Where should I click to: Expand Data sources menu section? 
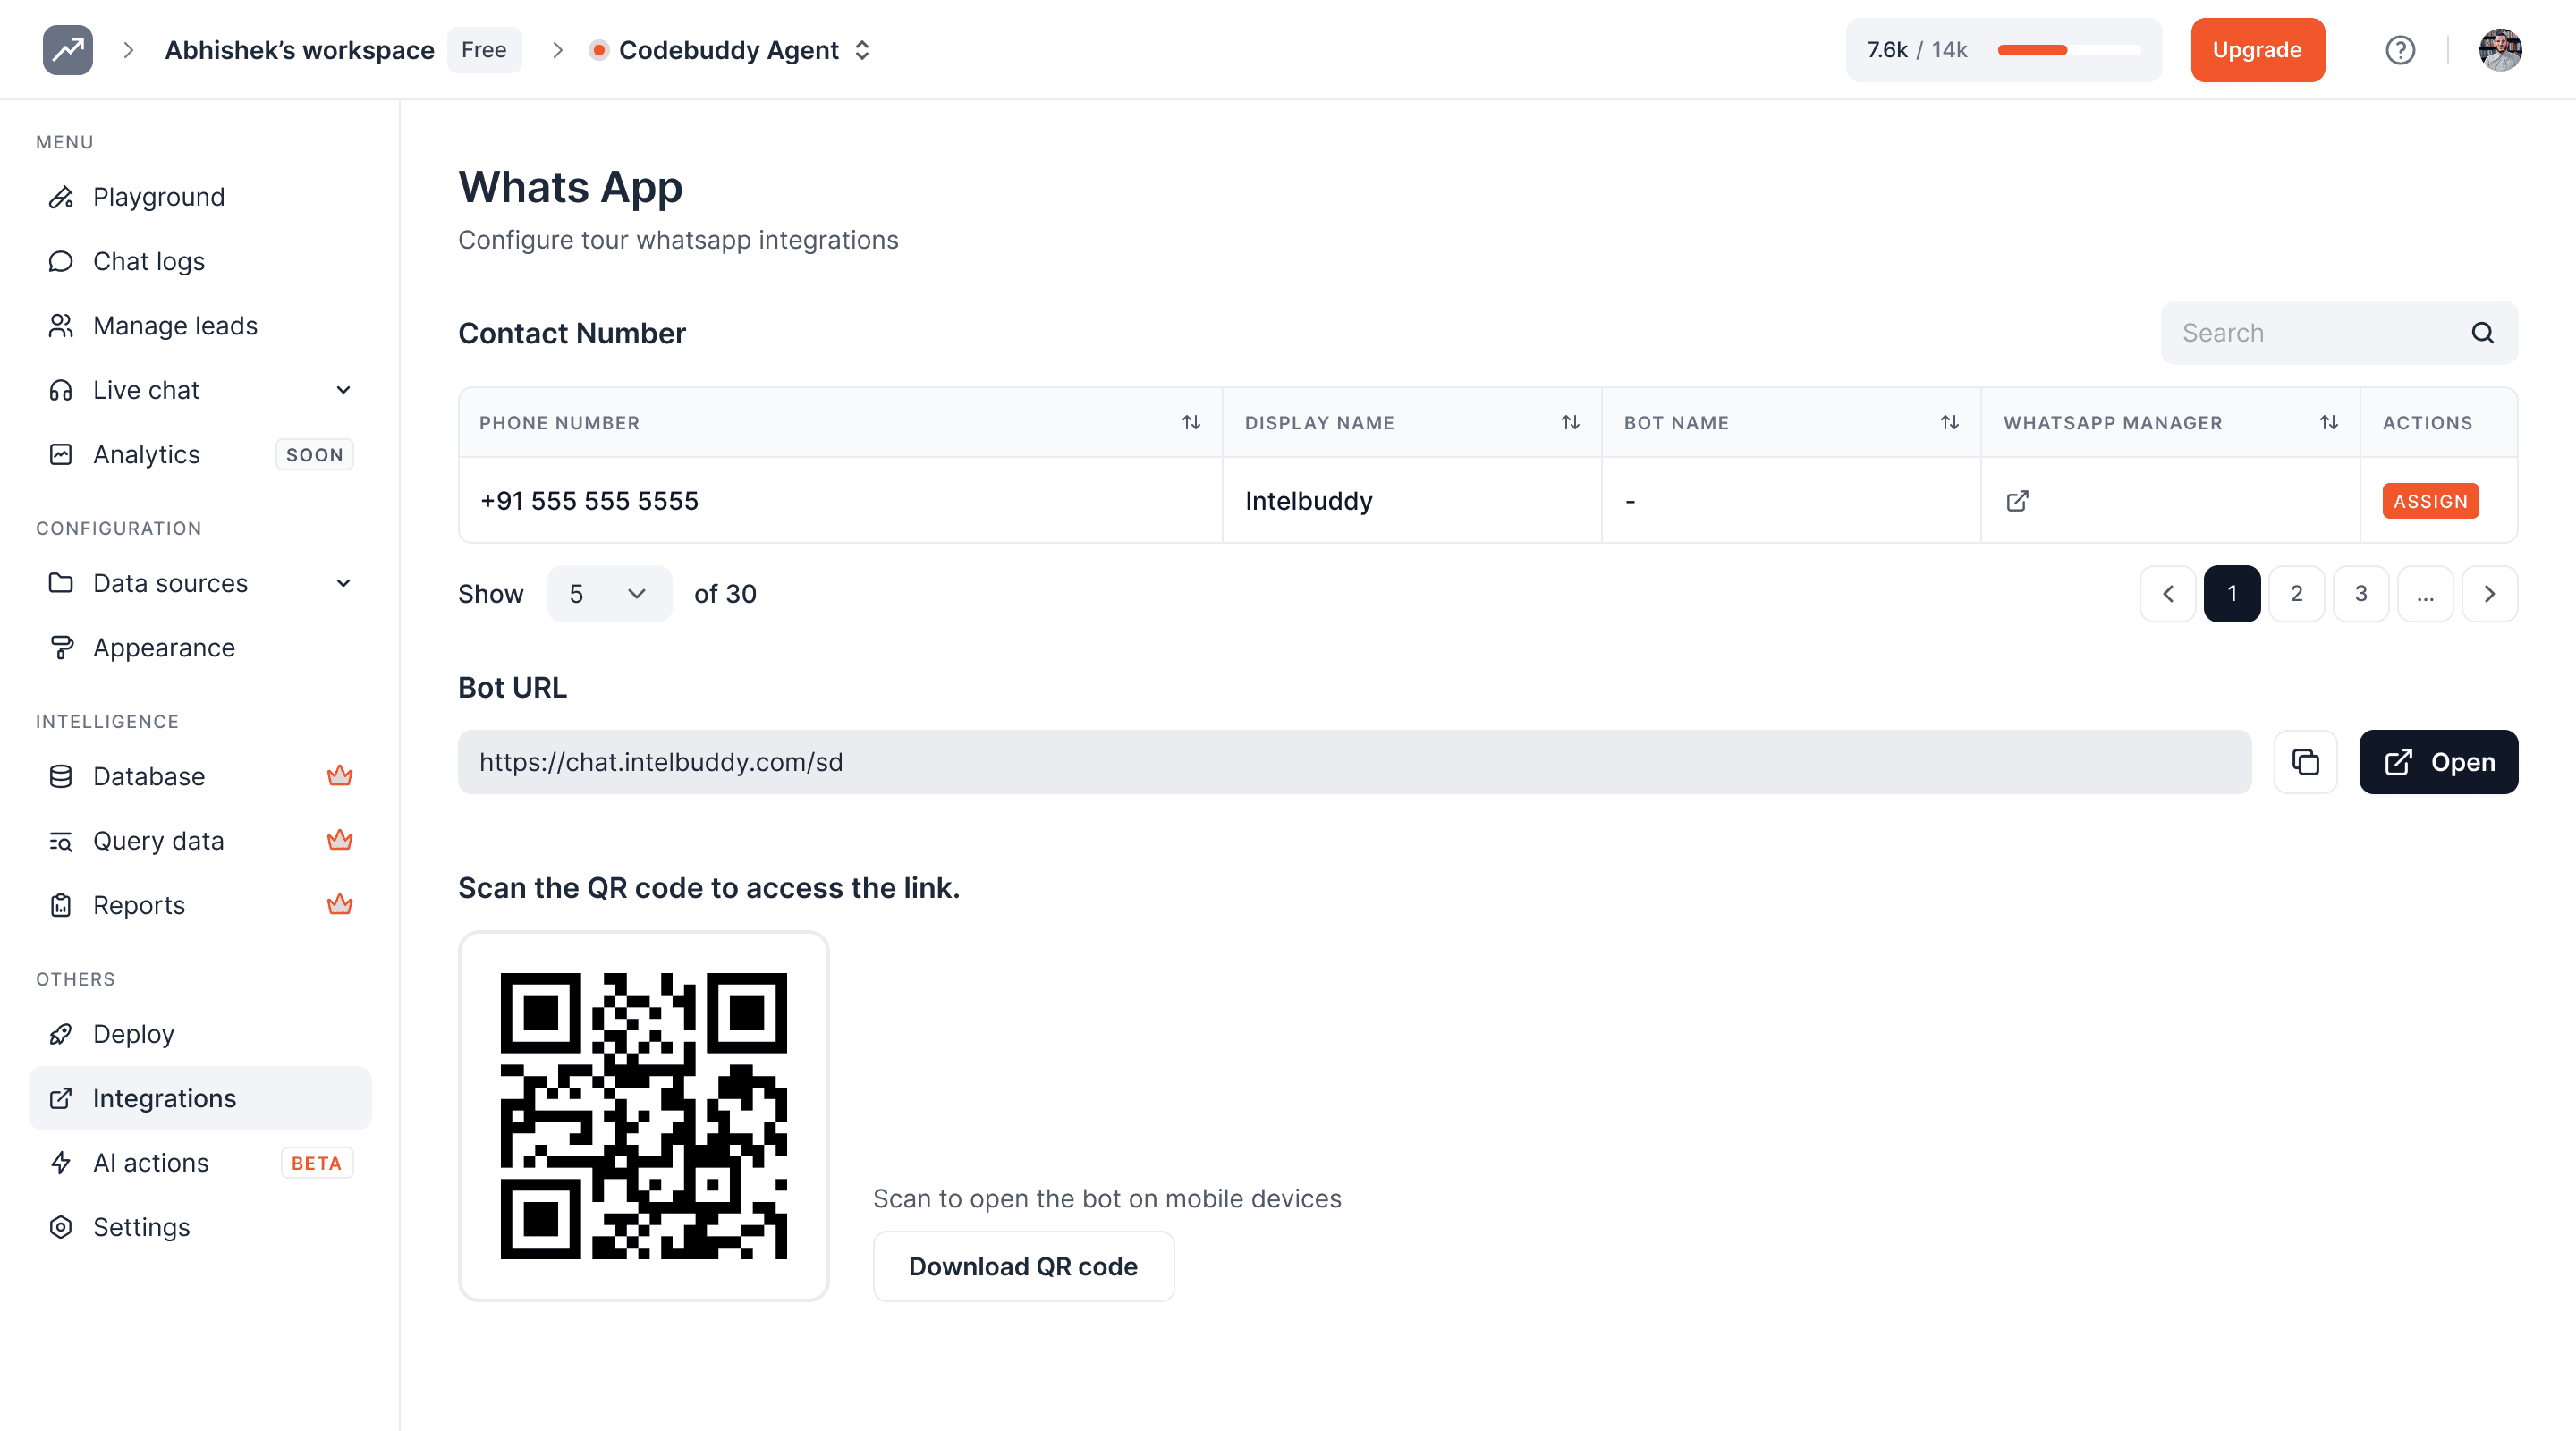(343, 583)
